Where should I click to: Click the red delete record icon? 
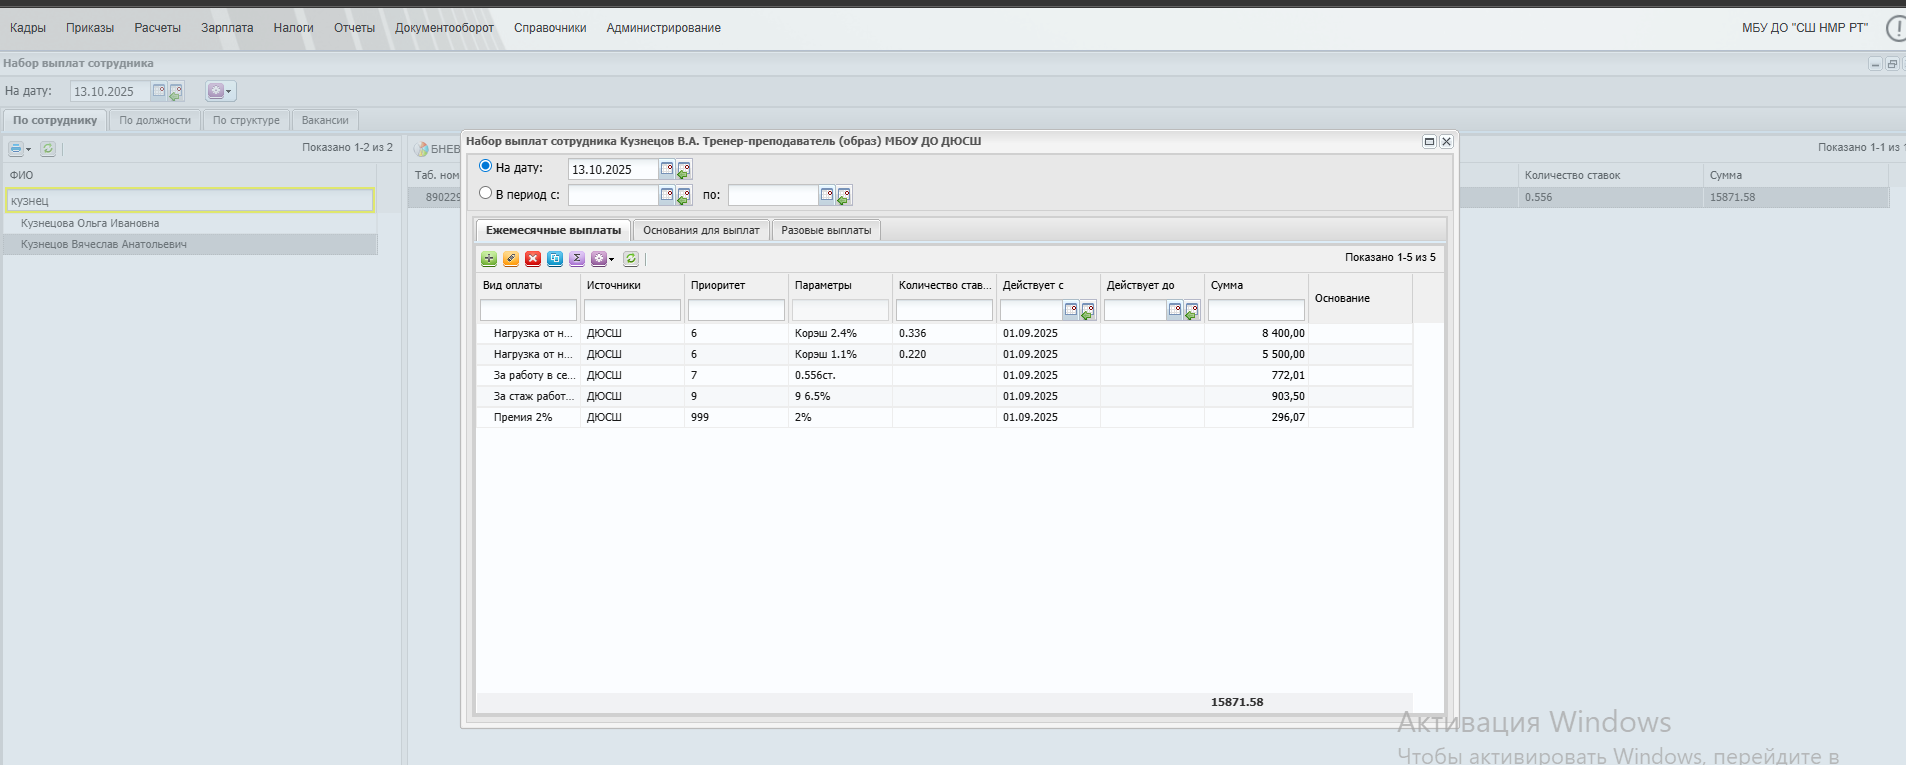[x=533, y=259]
